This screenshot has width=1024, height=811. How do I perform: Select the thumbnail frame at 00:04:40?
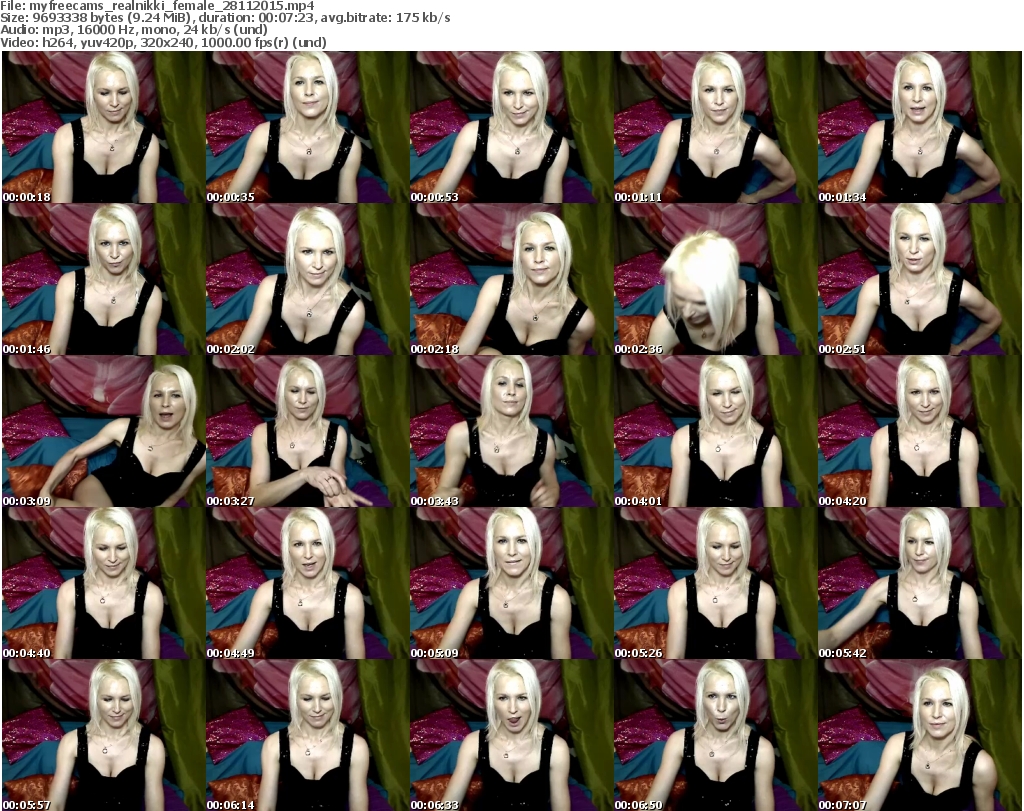[104, 584]
